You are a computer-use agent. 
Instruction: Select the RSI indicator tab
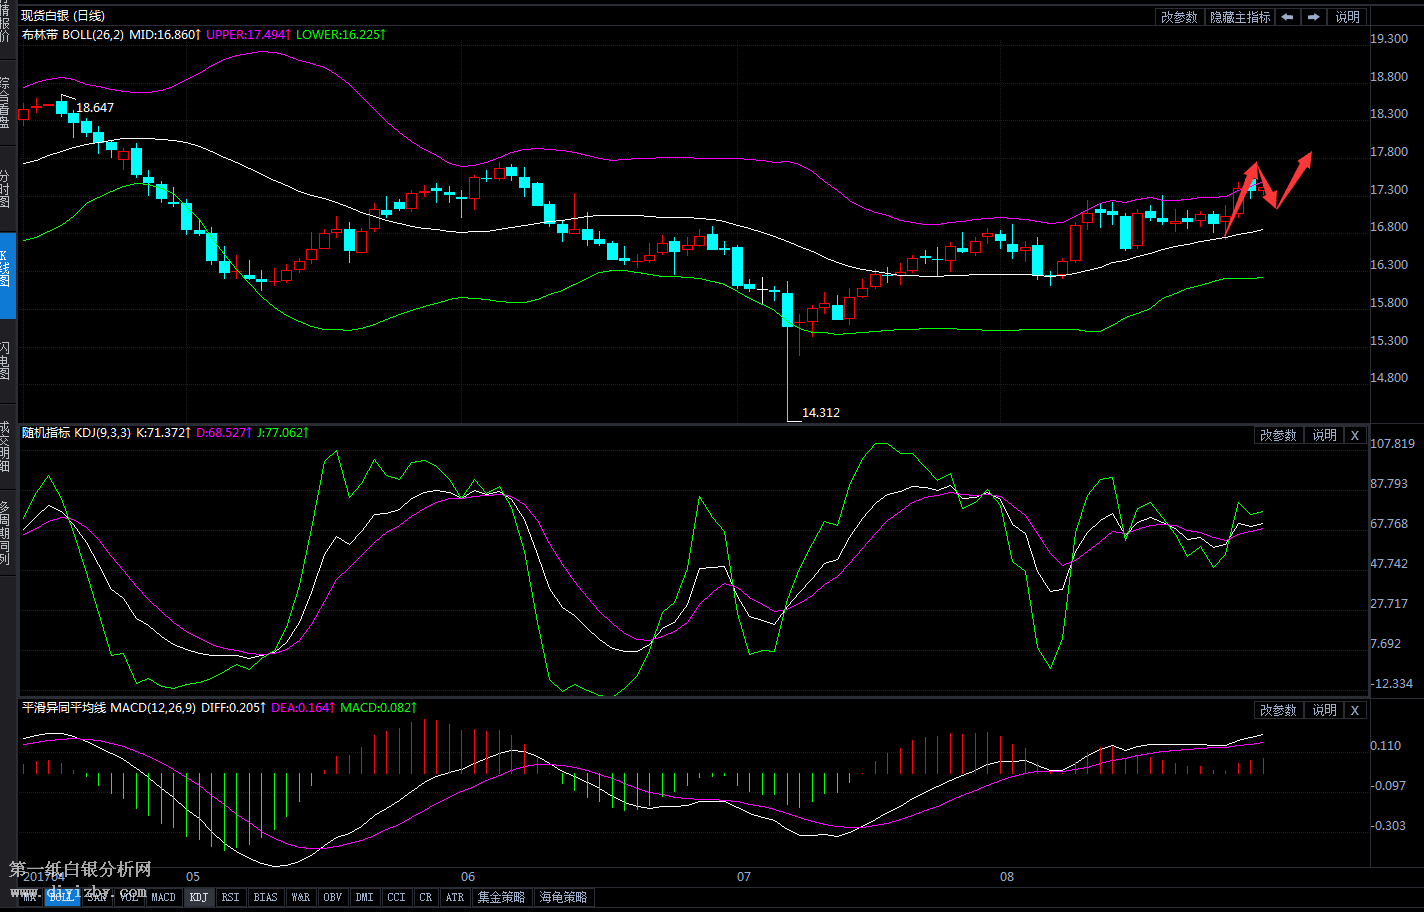click(x=230, y=897)
